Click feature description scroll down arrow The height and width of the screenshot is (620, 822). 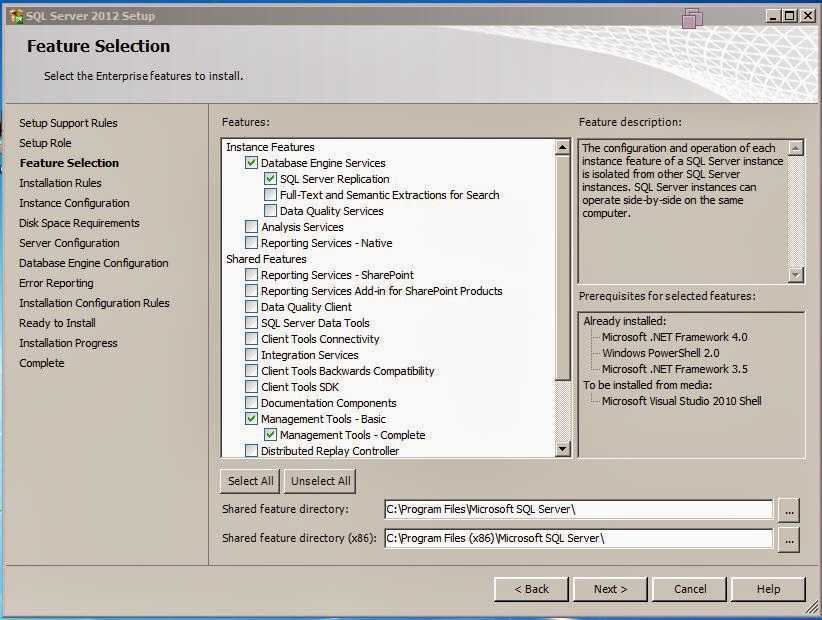(x=796, y=275)
